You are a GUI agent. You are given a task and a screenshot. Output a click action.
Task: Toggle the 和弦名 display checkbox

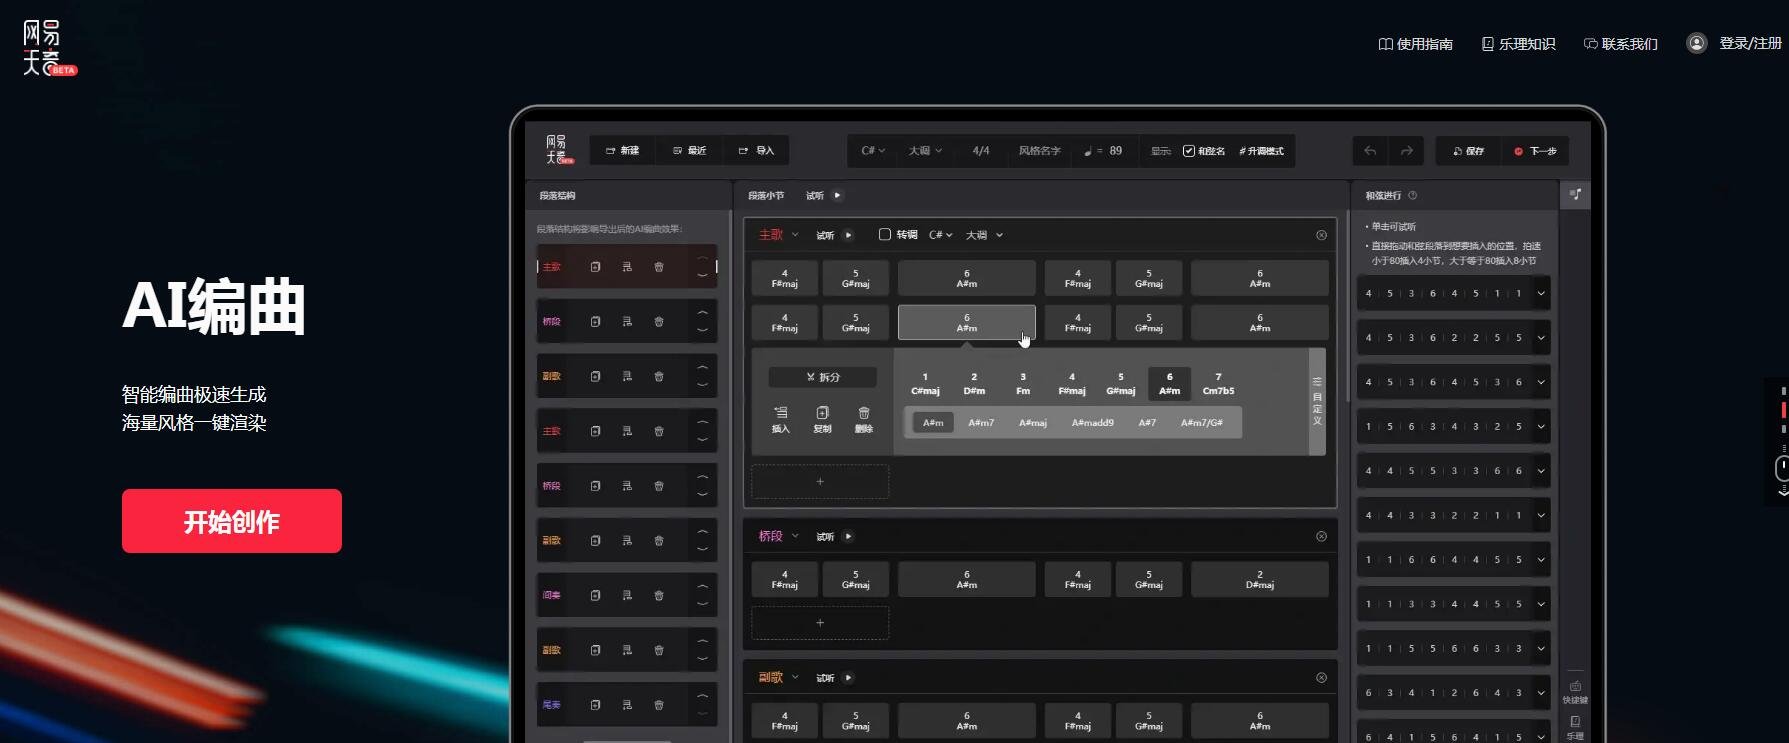1189,151
